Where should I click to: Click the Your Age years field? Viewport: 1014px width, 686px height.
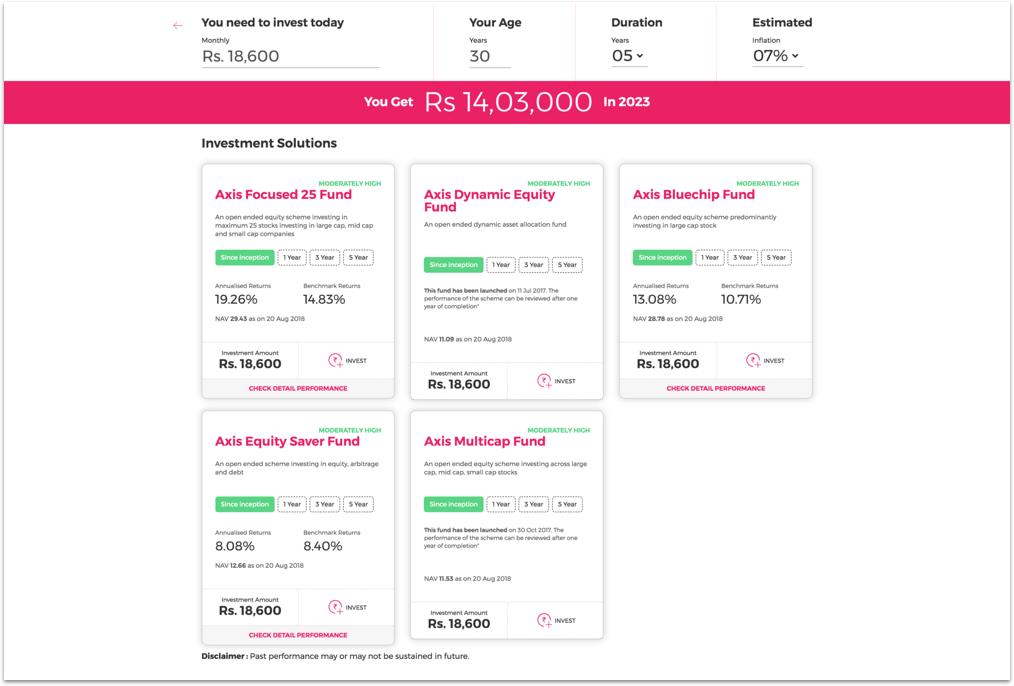point(489,57)
